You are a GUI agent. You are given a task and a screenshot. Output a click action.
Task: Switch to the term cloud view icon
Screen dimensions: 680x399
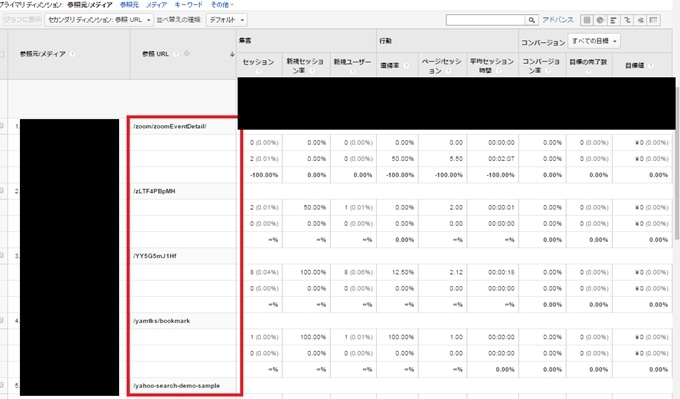(x=641, y=20)
